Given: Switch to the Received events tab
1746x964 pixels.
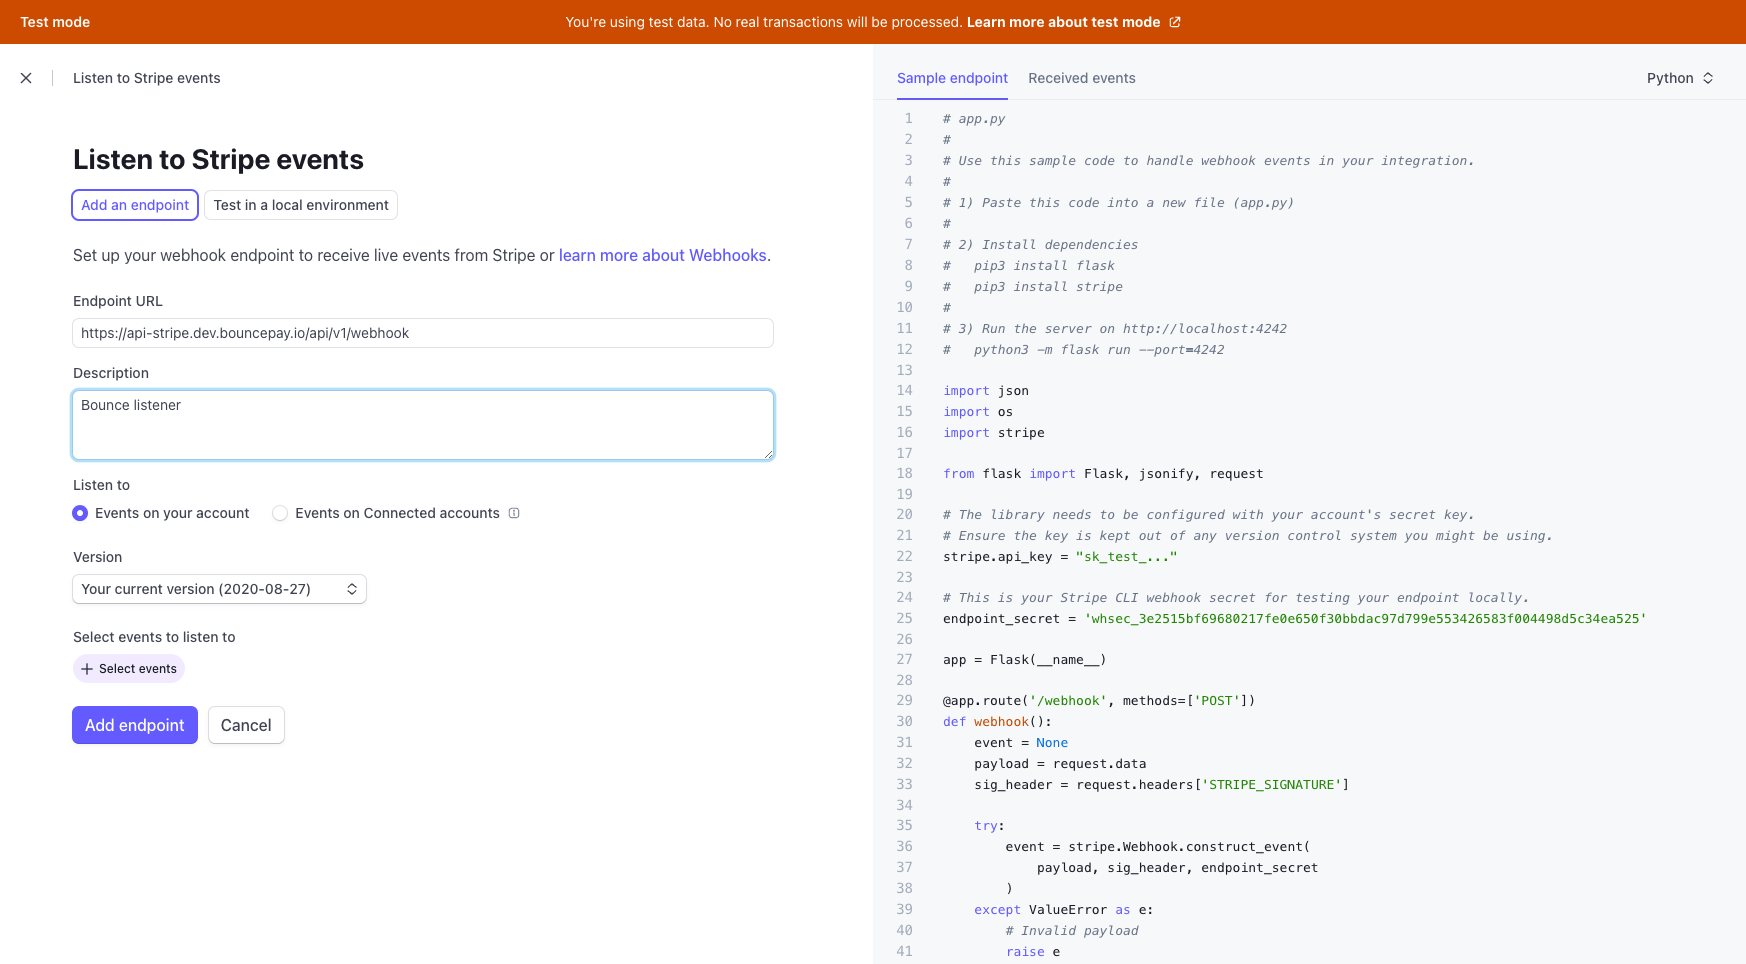Looking at the screenshot, I should (1081, 78).
